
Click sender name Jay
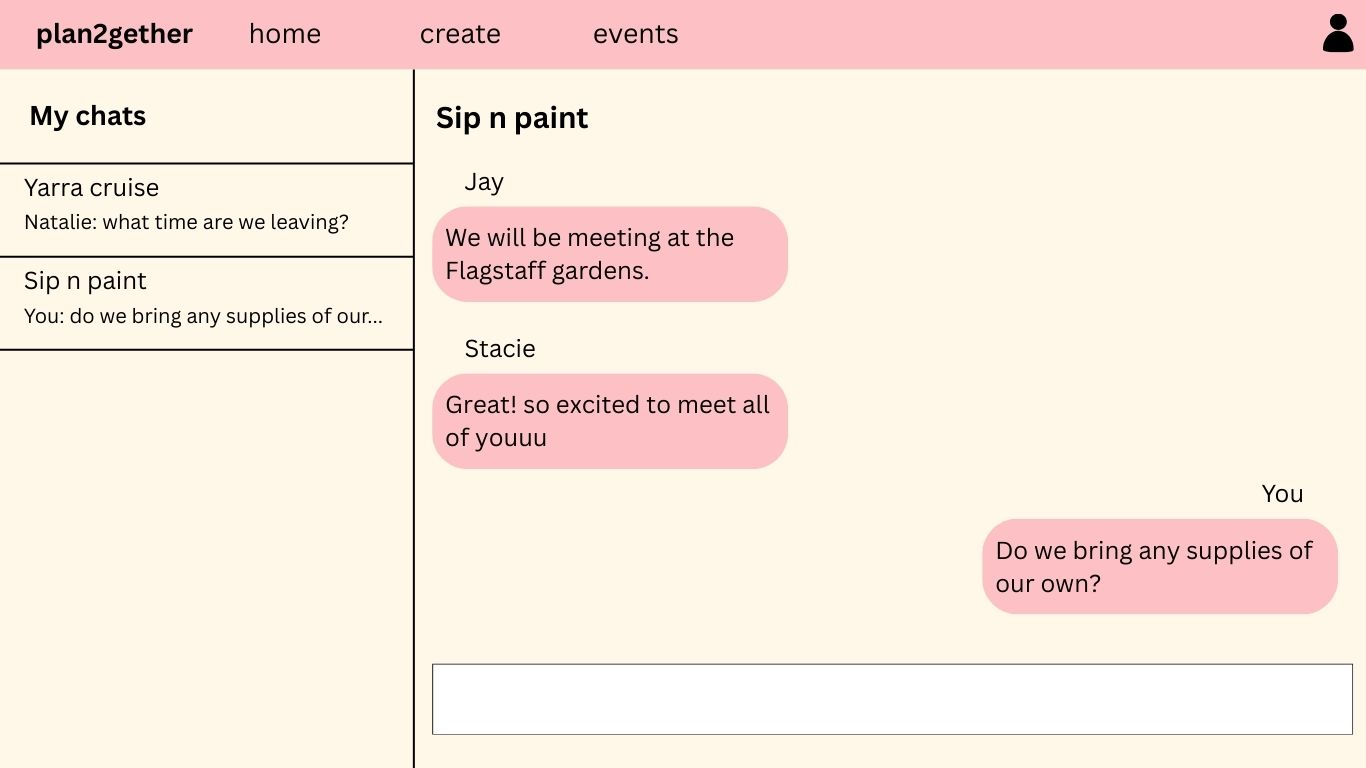pyautogui.click(x=484, y=182)
